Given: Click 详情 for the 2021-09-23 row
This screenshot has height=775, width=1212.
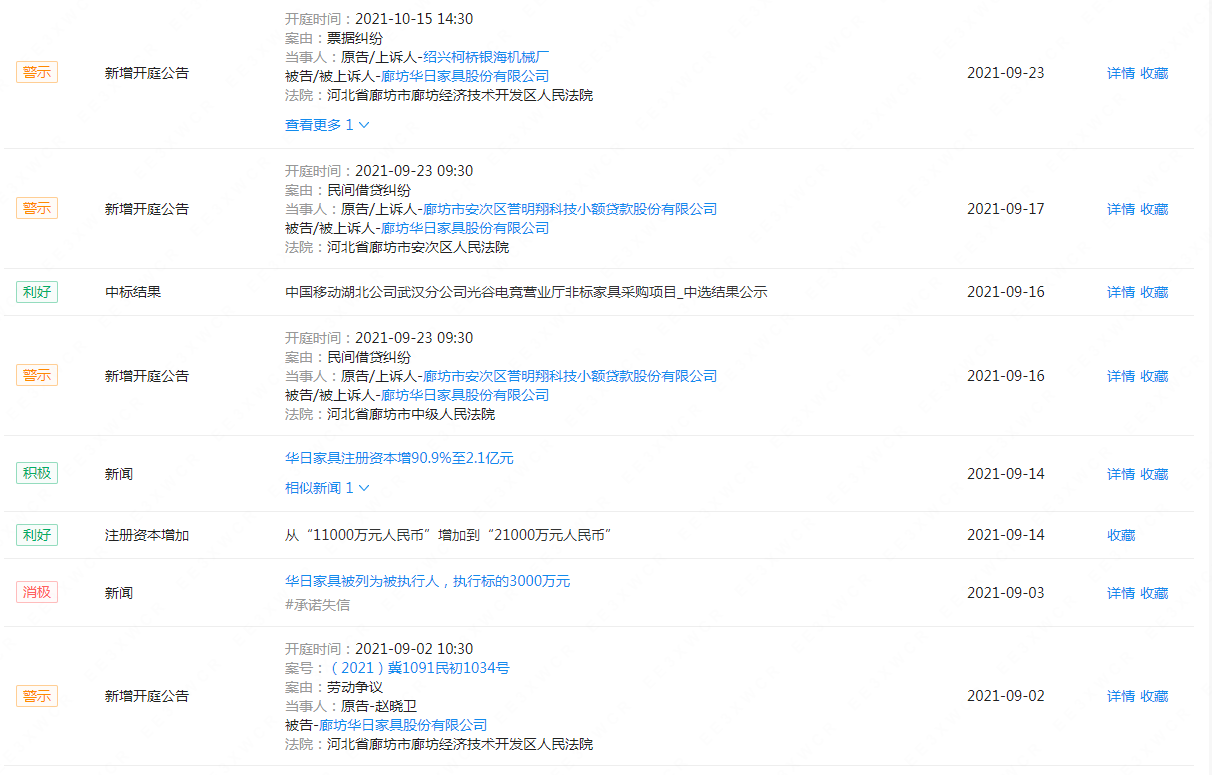Looking at the screenshot, I should 1121,73.
